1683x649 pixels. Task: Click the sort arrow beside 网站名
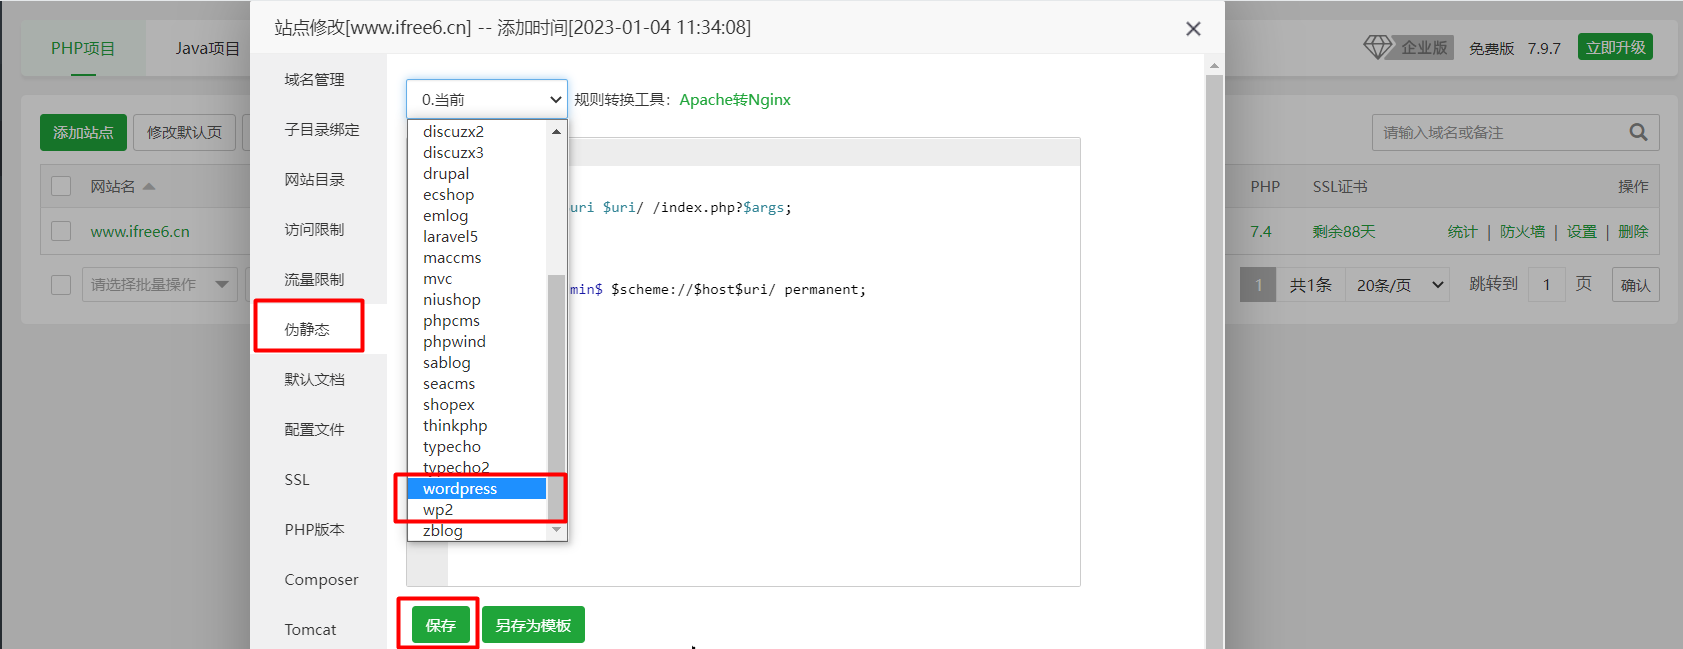[149, 186]
